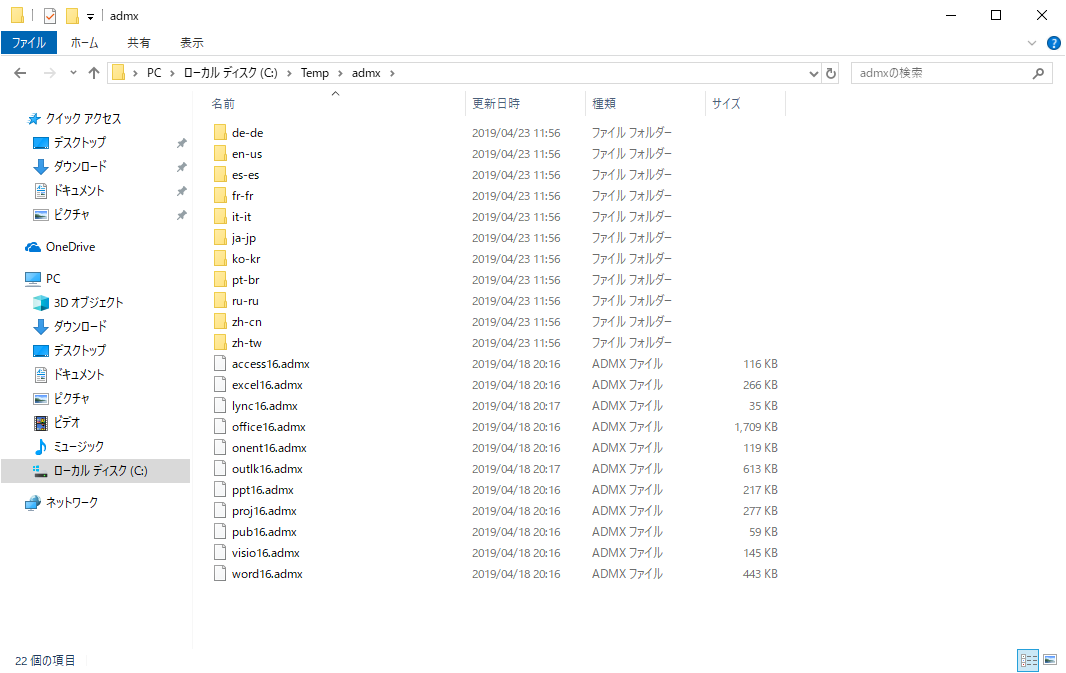Open the recent locations dropdown arrow
Image resolution: width=1066 pixels, height=673 pixels.
click(73, 73)
